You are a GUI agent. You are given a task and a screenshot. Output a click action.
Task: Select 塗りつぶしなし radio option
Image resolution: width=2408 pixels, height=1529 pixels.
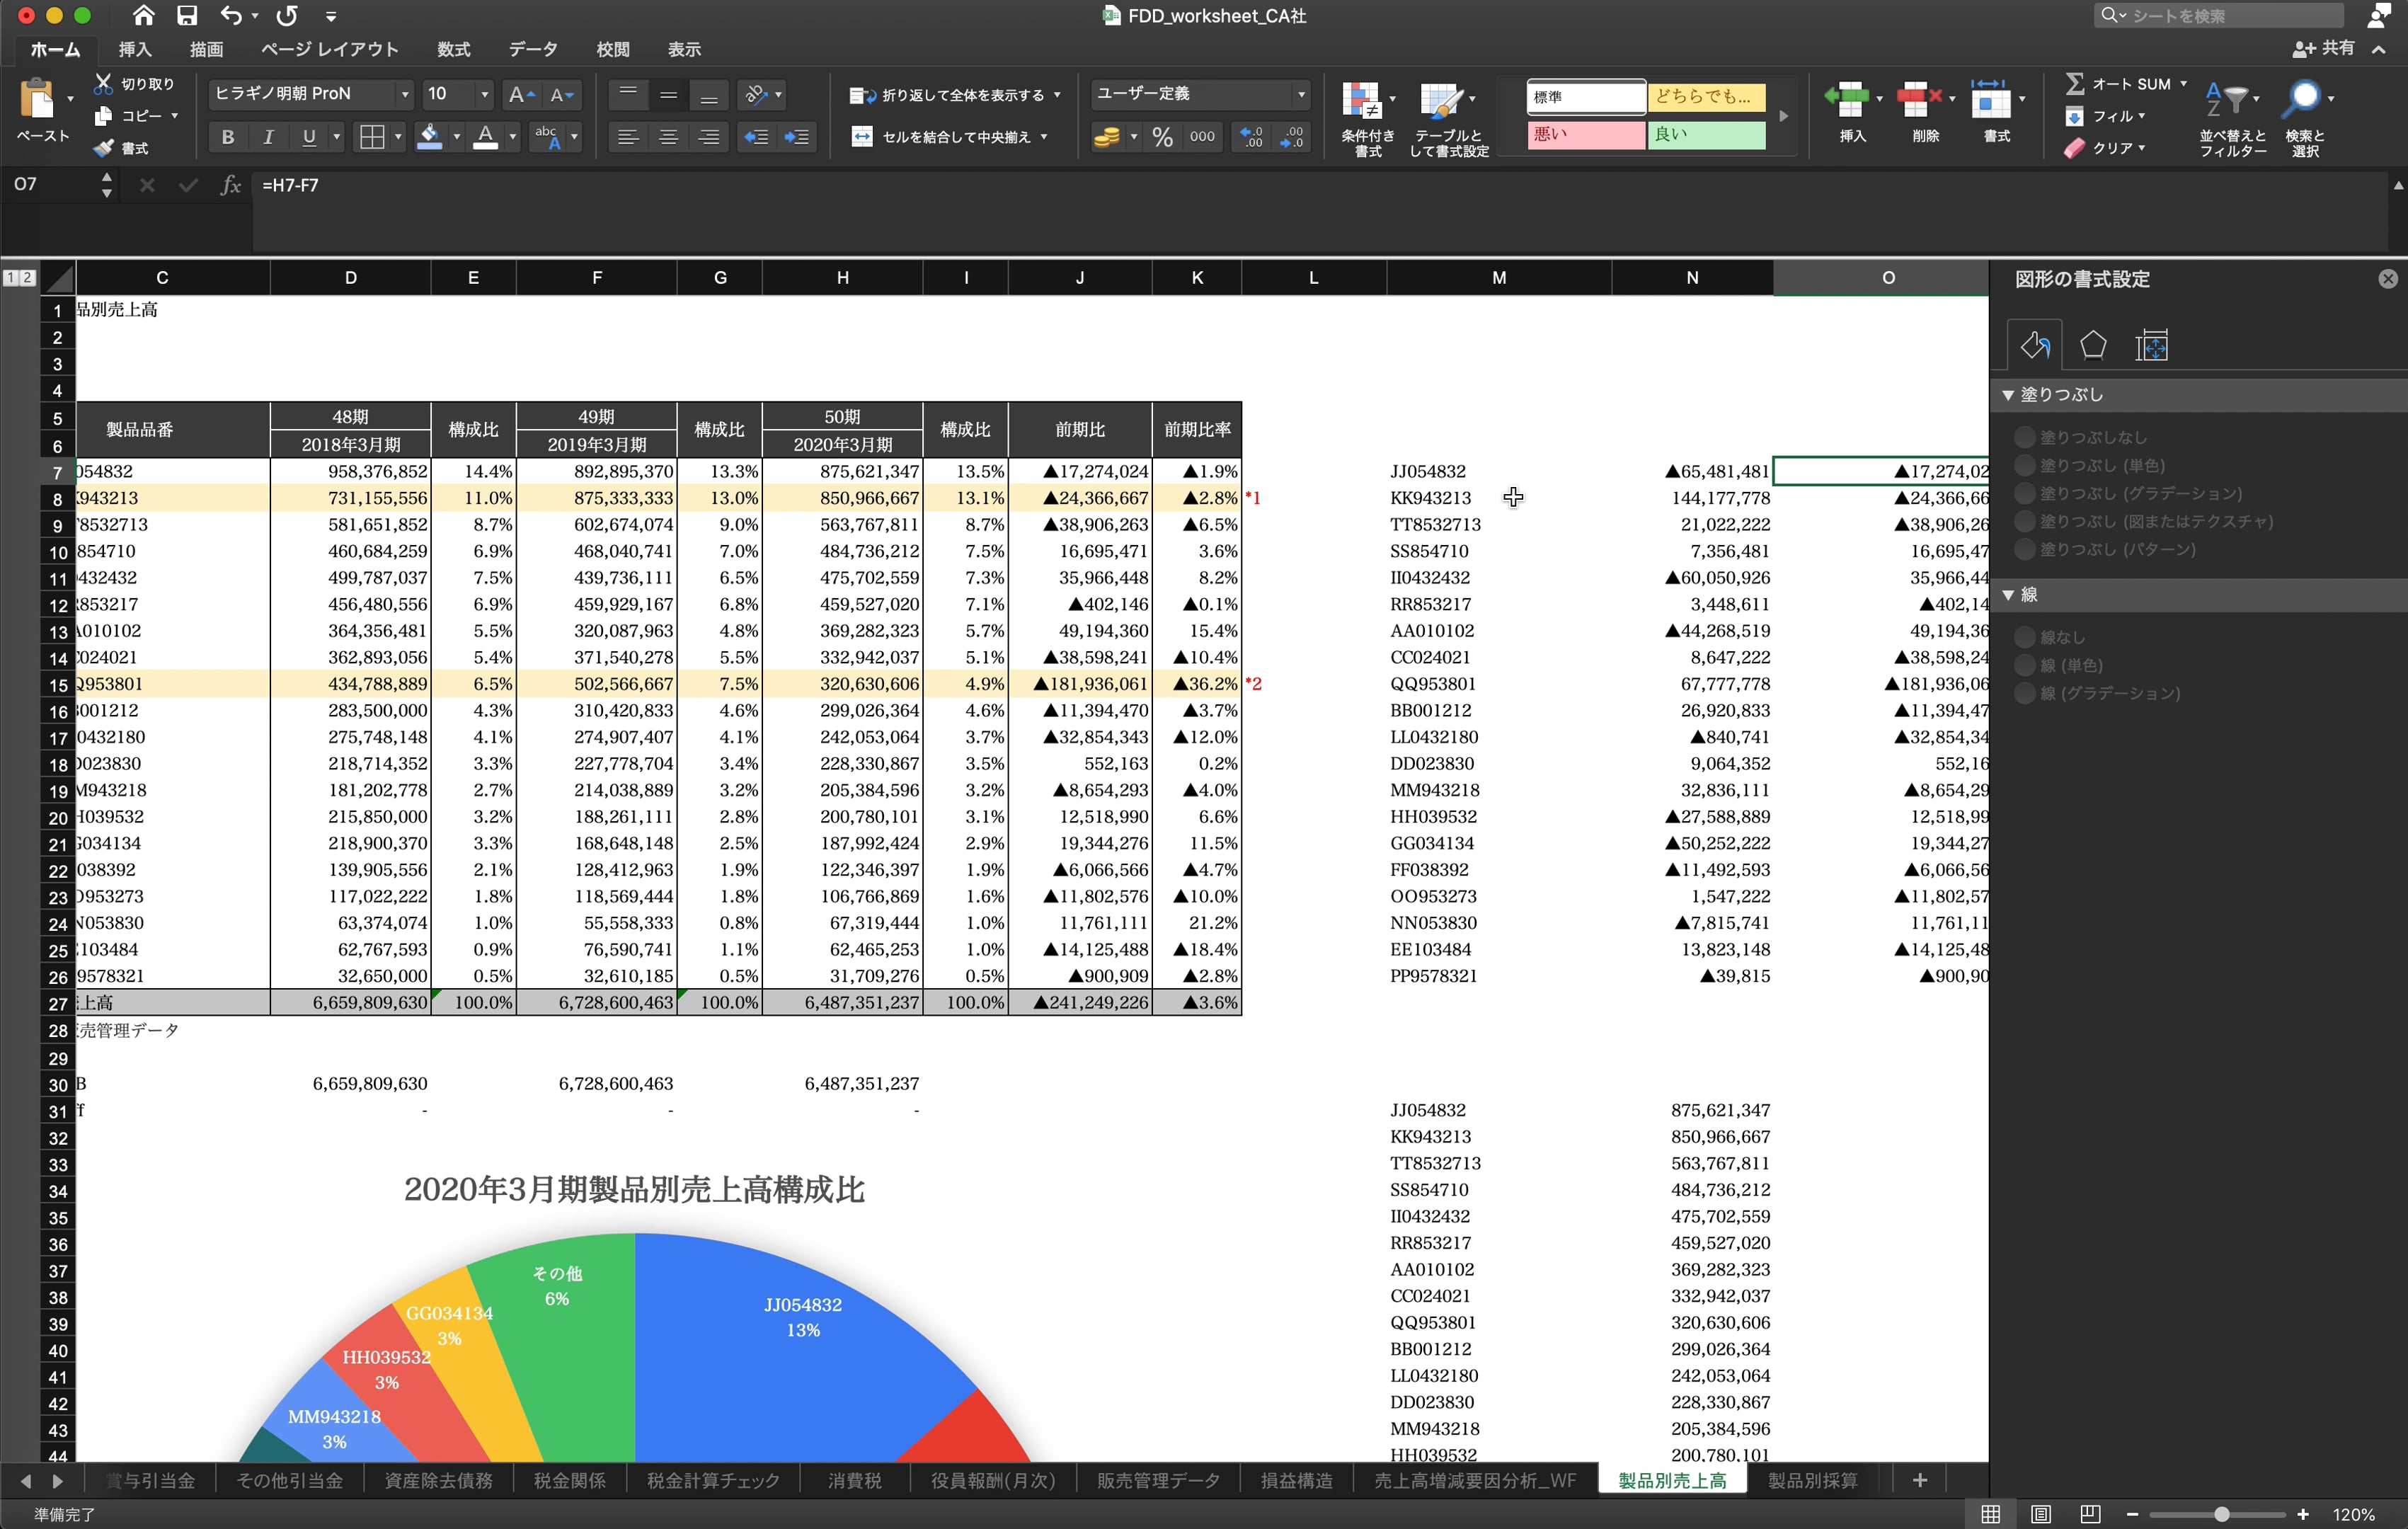click(x=2025, y=437)
